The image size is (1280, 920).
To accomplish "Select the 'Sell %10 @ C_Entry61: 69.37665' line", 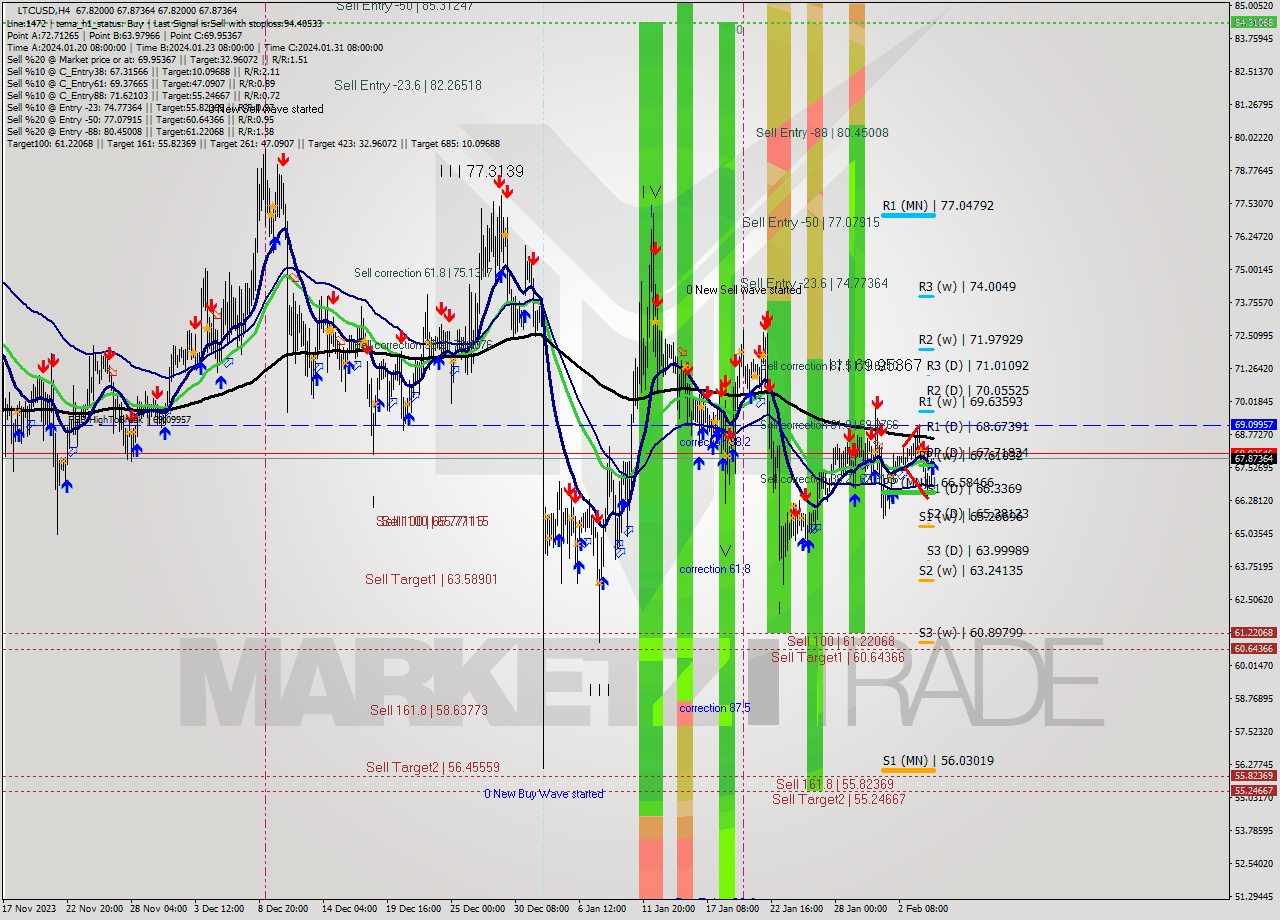I will (x=140, y=83).
